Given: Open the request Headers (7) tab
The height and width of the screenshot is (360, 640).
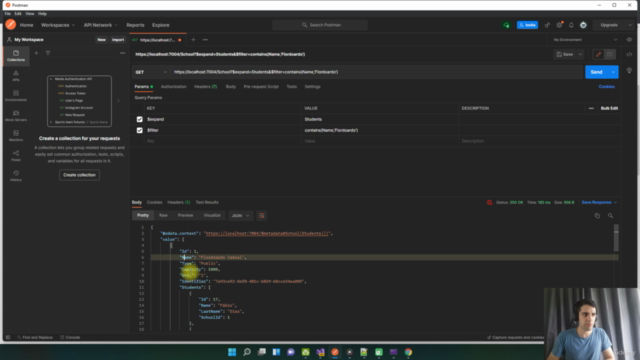Looking at the screenshot, I should pos(205,87).
